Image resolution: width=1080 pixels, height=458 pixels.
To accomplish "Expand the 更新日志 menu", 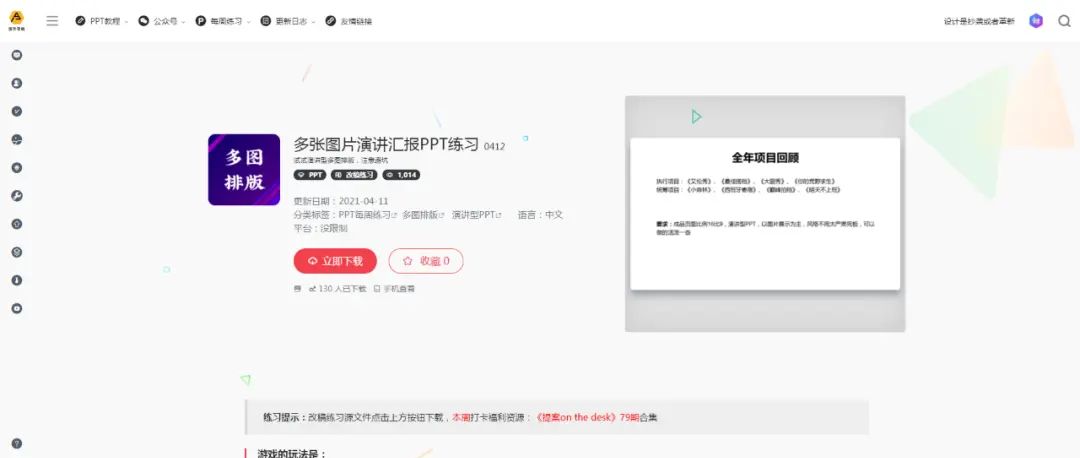I will click(x=288, y=21).
